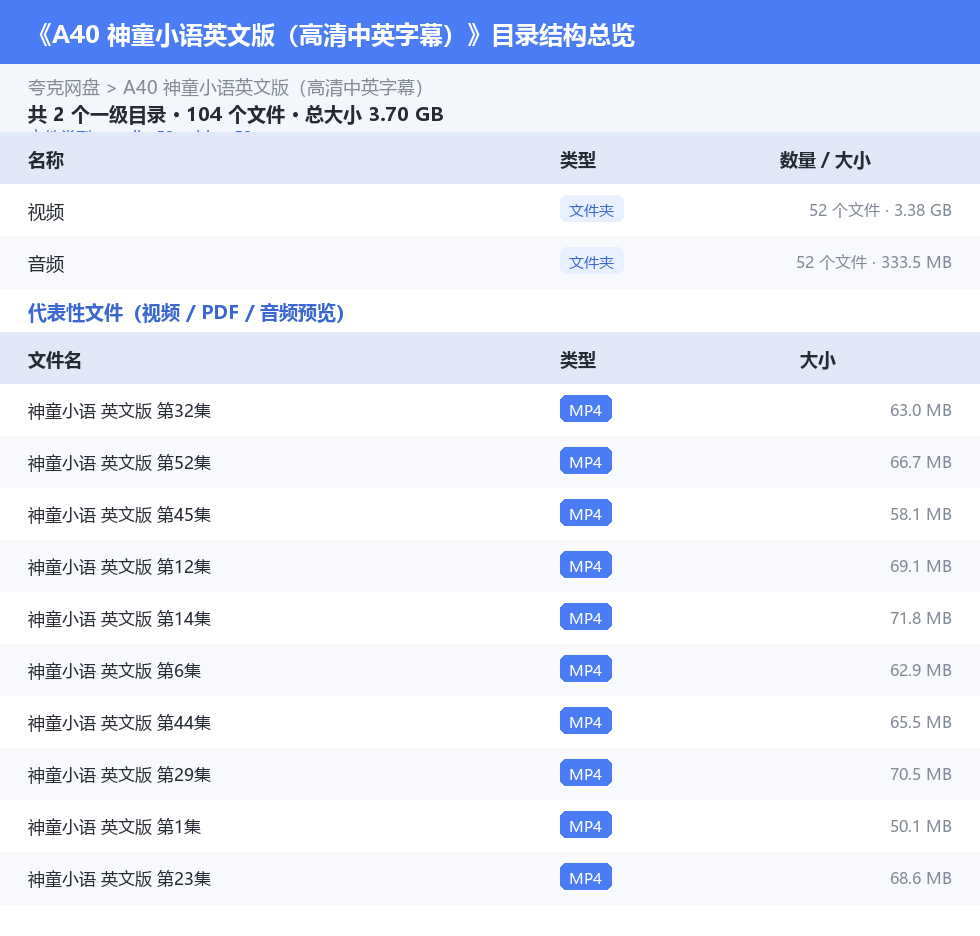Click the 文件名 column header
This screenshot has height=936, width=980.
click(x=54, y=360)
